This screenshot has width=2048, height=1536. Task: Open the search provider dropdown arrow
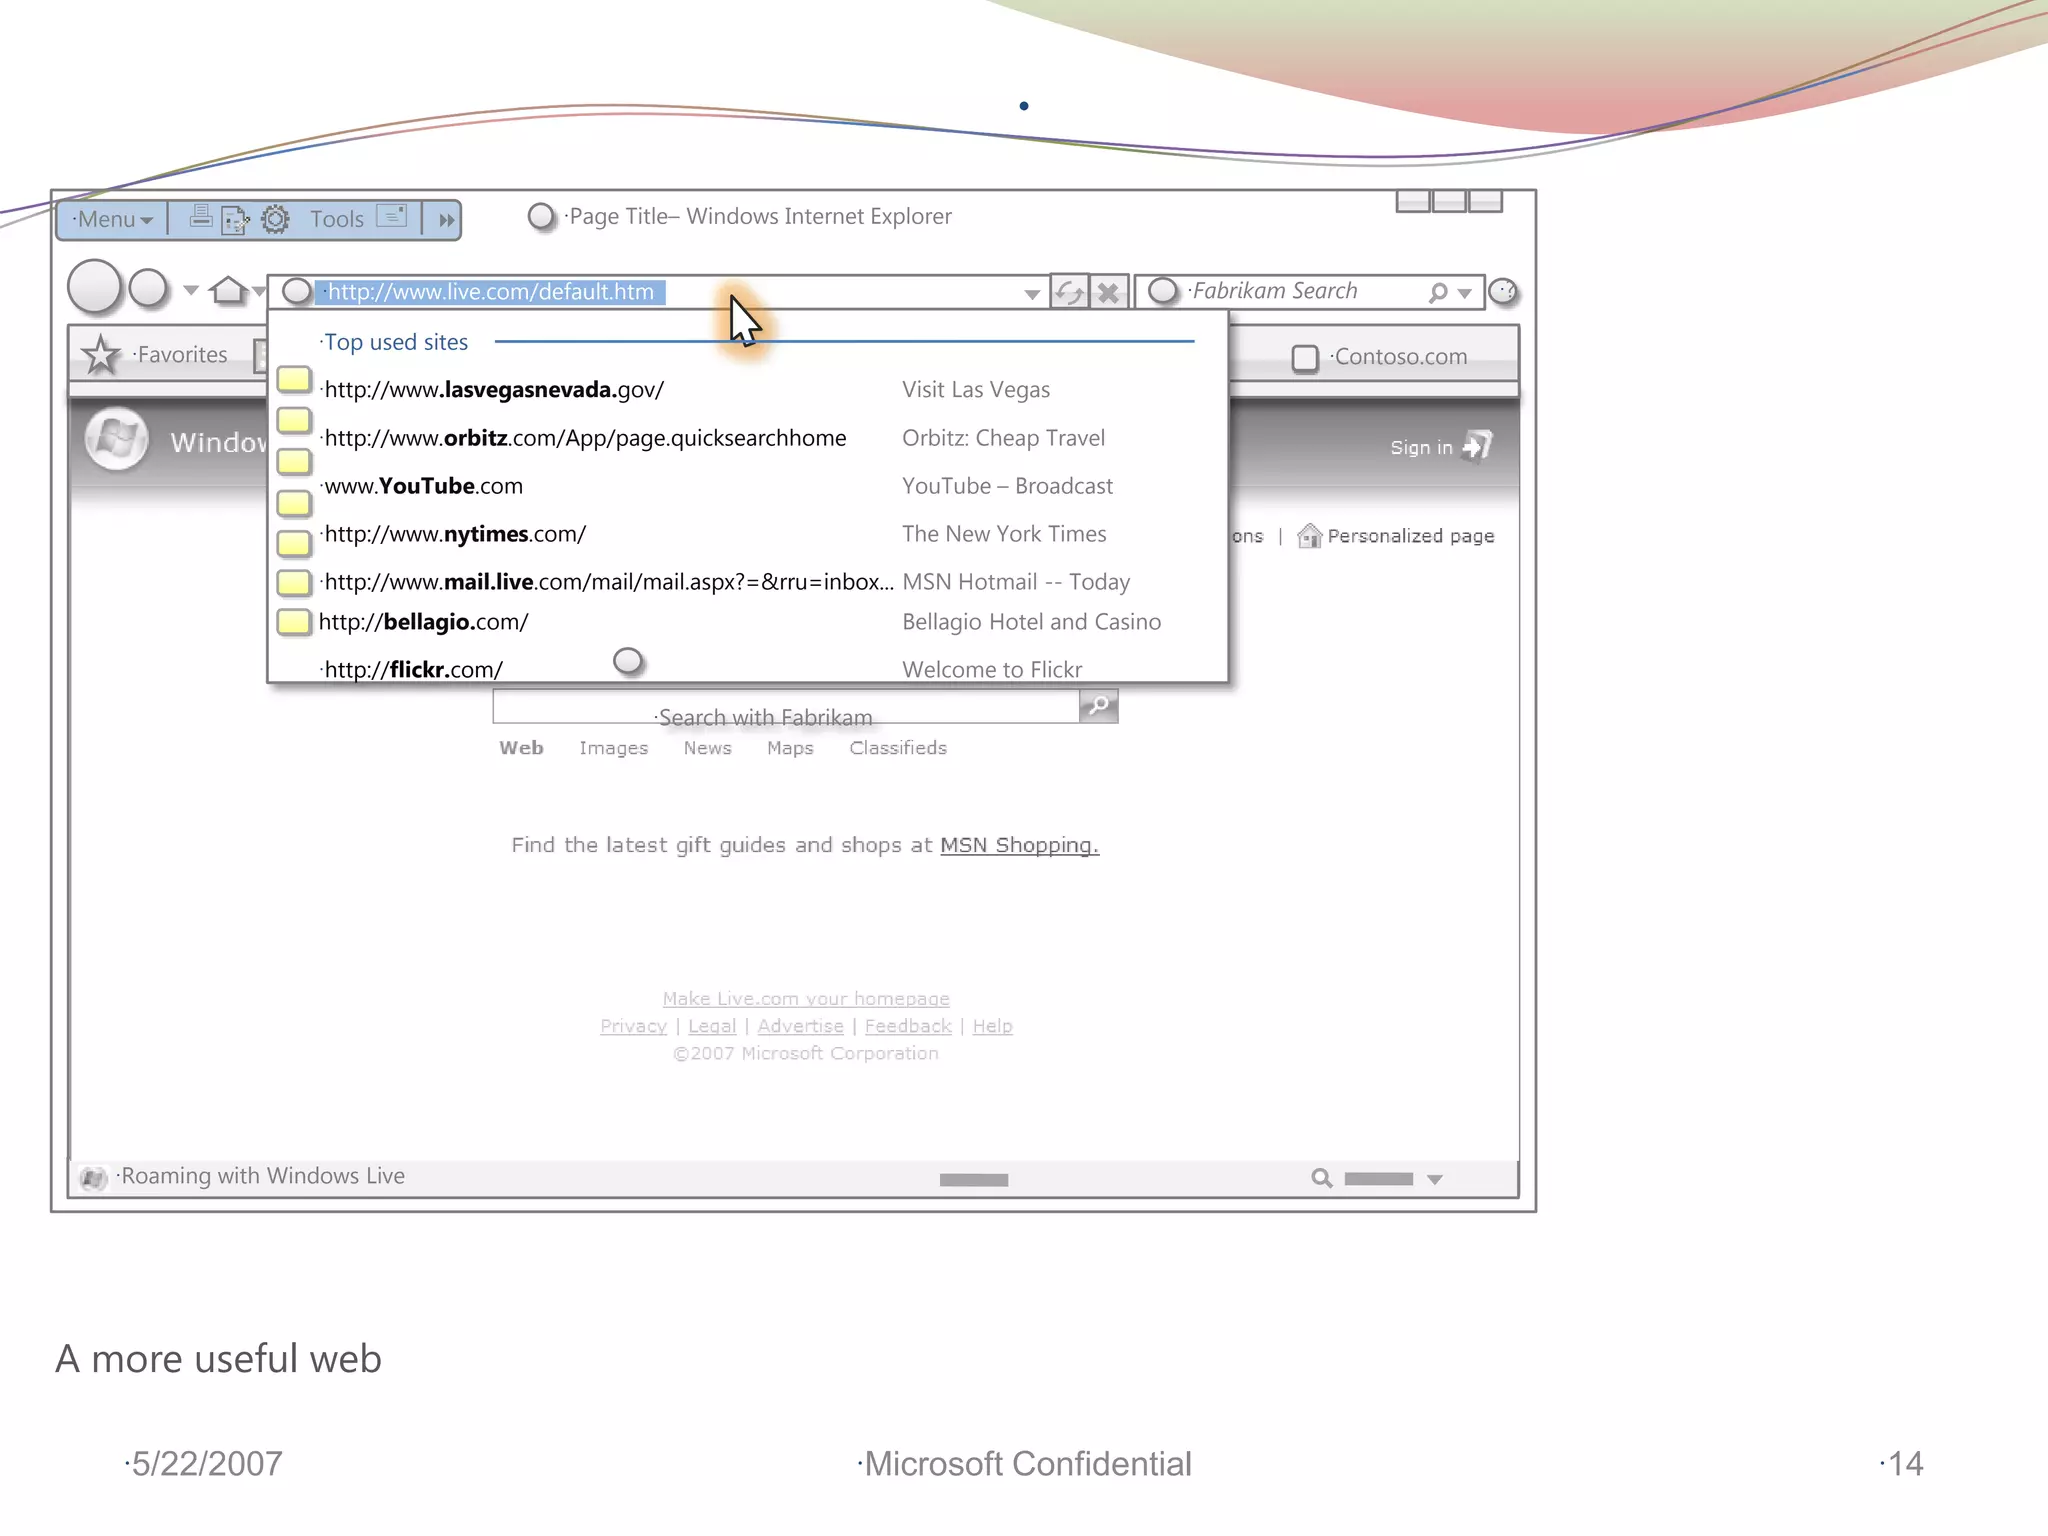[1465, 294]
